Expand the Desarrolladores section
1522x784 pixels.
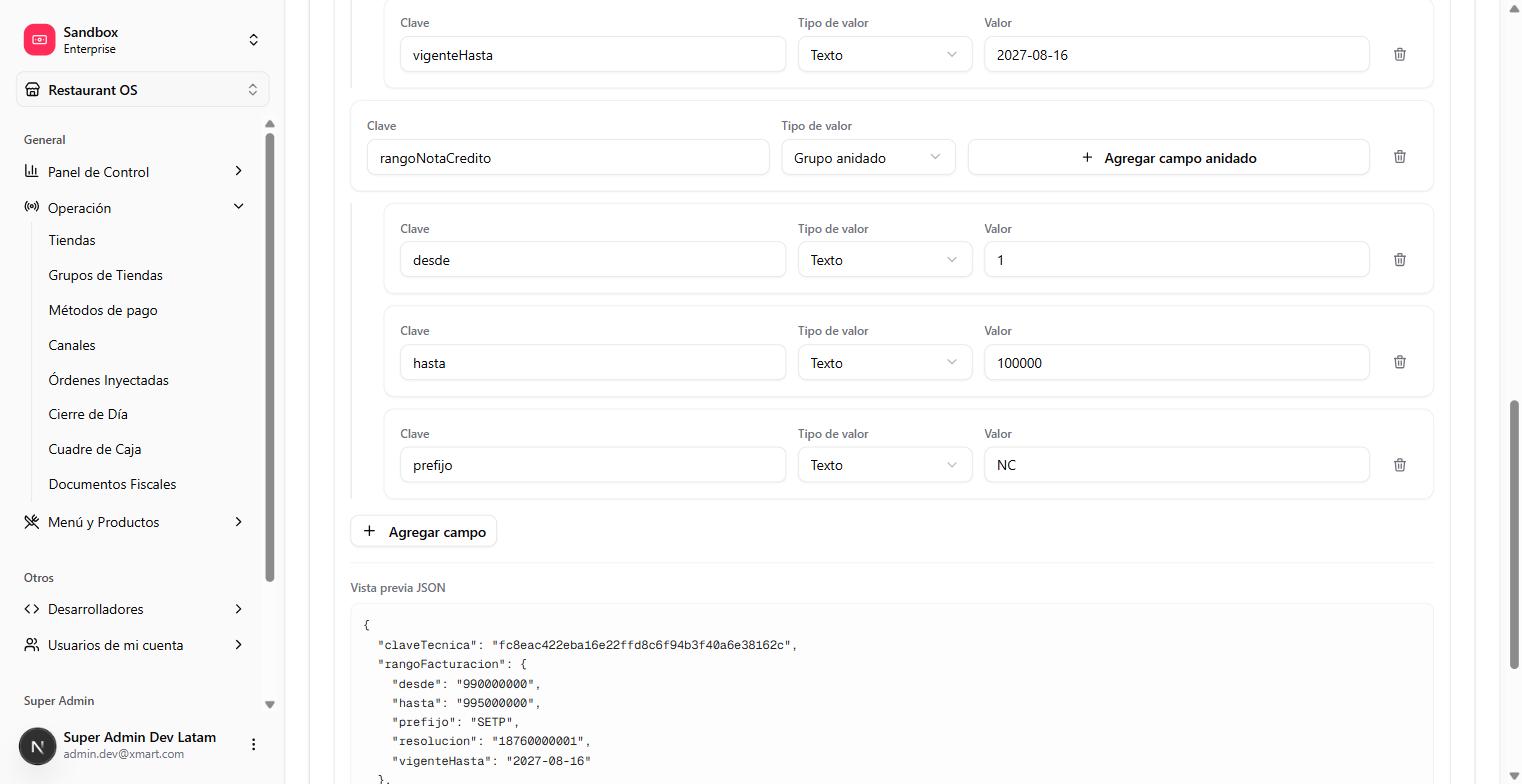[x=238, y=609]
